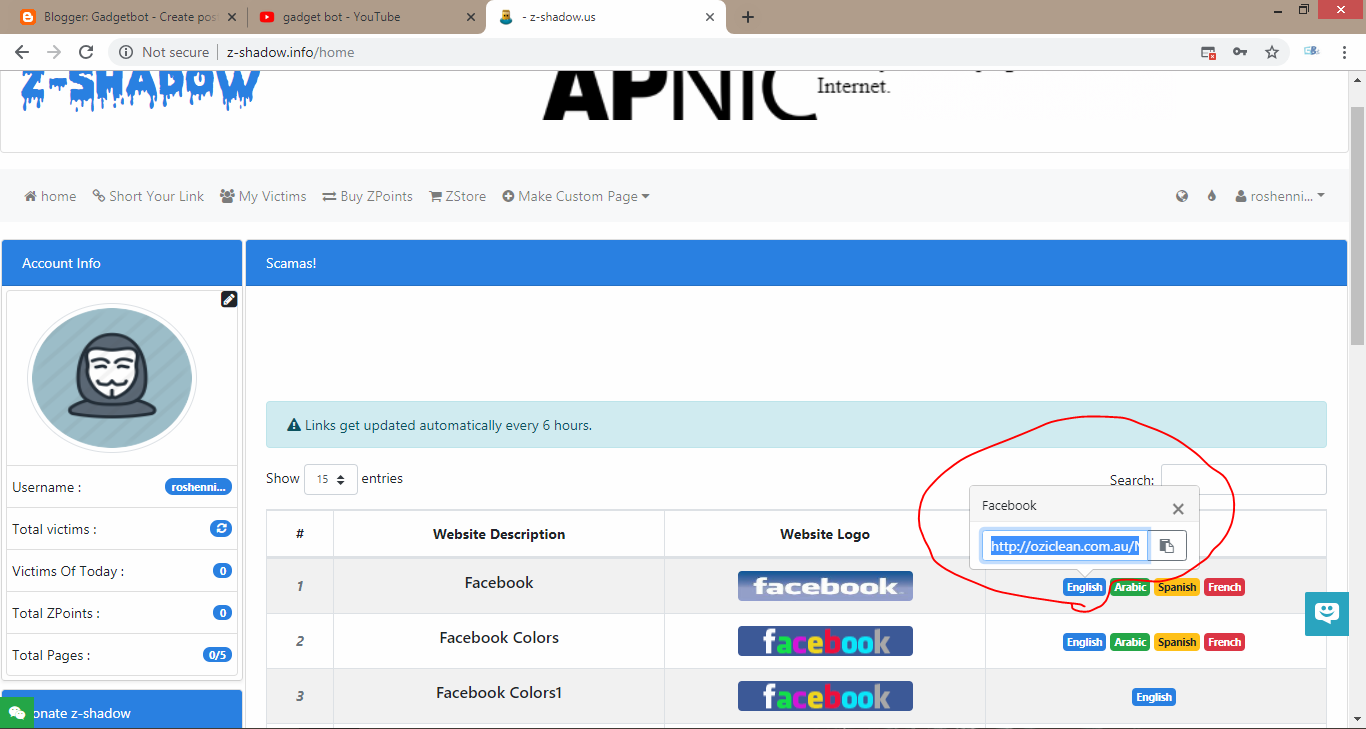
Task: Choose Arabic for the Facebook row
Action: (1130, 587)
